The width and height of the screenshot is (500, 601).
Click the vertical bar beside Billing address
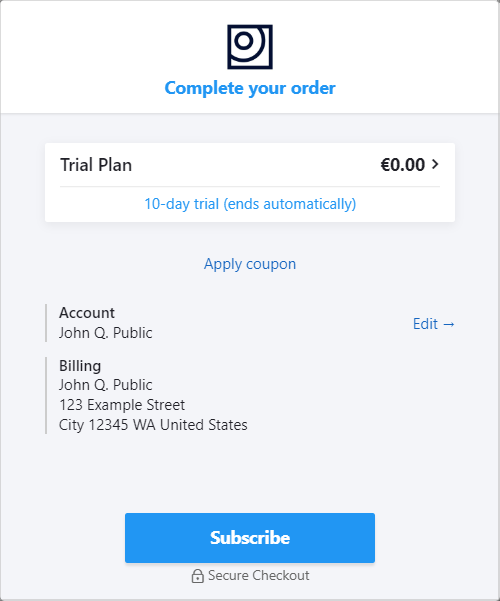click(x=46, y=396)
